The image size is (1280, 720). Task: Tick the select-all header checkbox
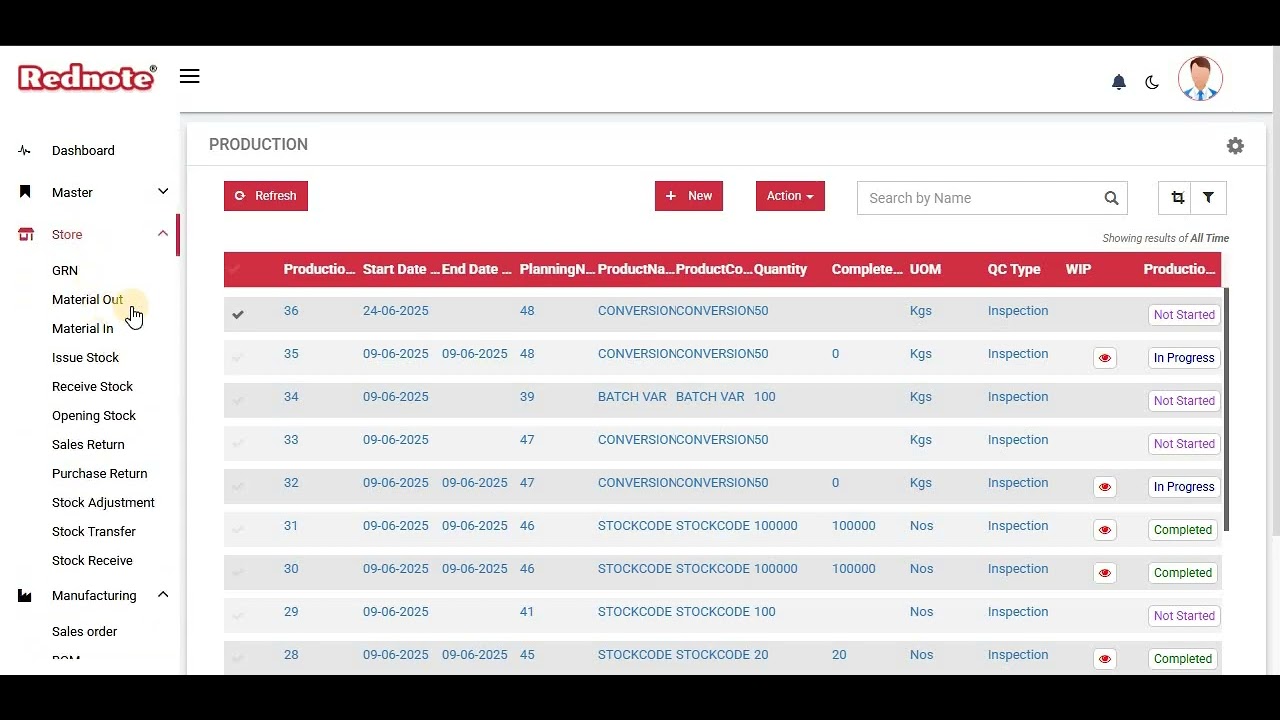click(x=237, y=269)
